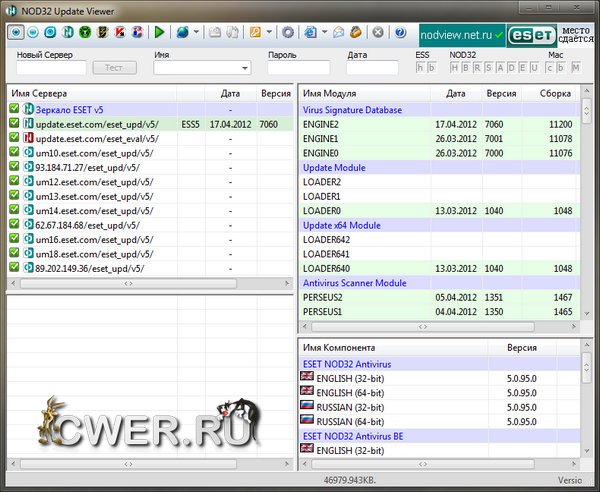Click the grey X stop icon in toolbar
600x492 pixels.
[x=378, y=32]
